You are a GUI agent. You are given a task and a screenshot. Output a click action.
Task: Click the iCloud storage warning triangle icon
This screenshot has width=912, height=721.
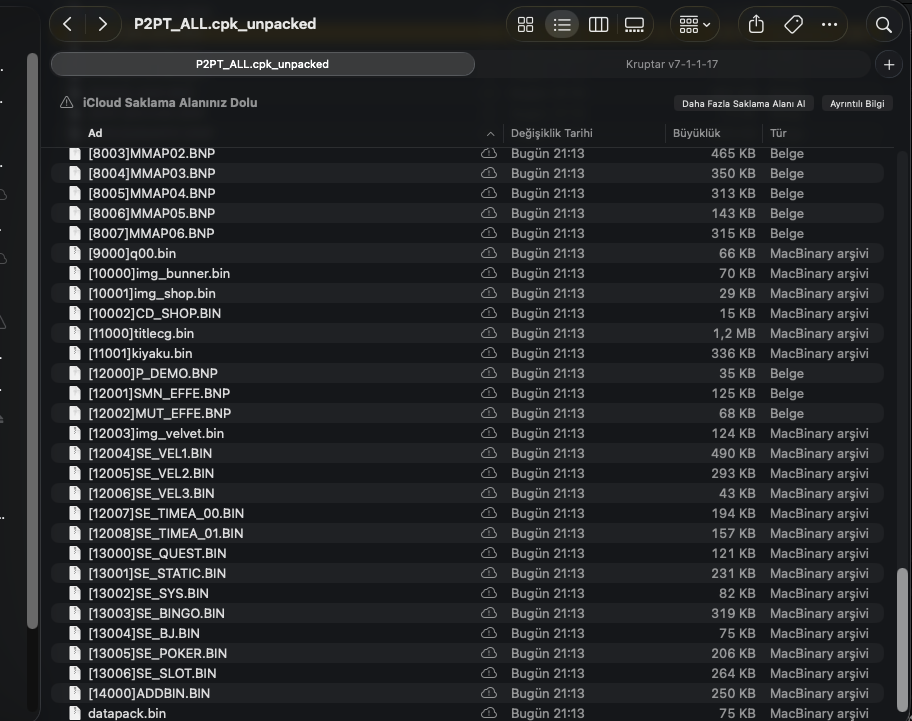[66, 102]
